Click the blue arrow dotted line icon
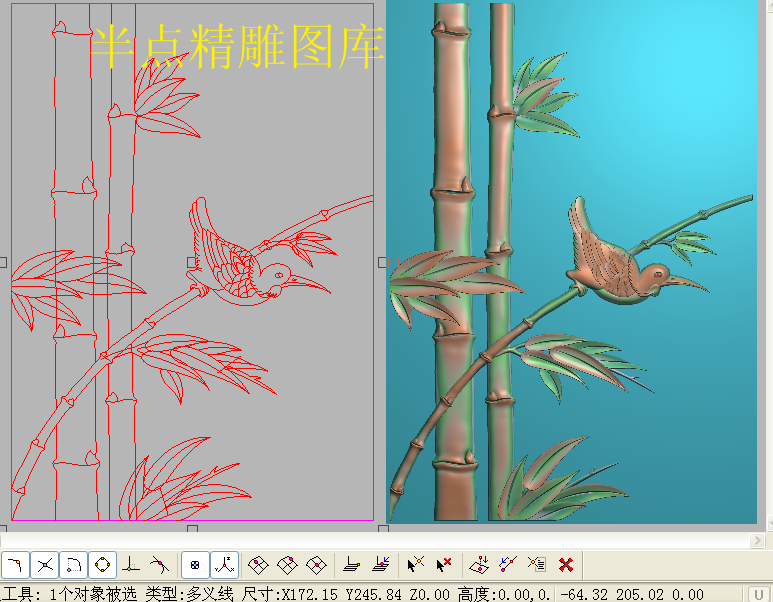 click(x=508, y=565)
